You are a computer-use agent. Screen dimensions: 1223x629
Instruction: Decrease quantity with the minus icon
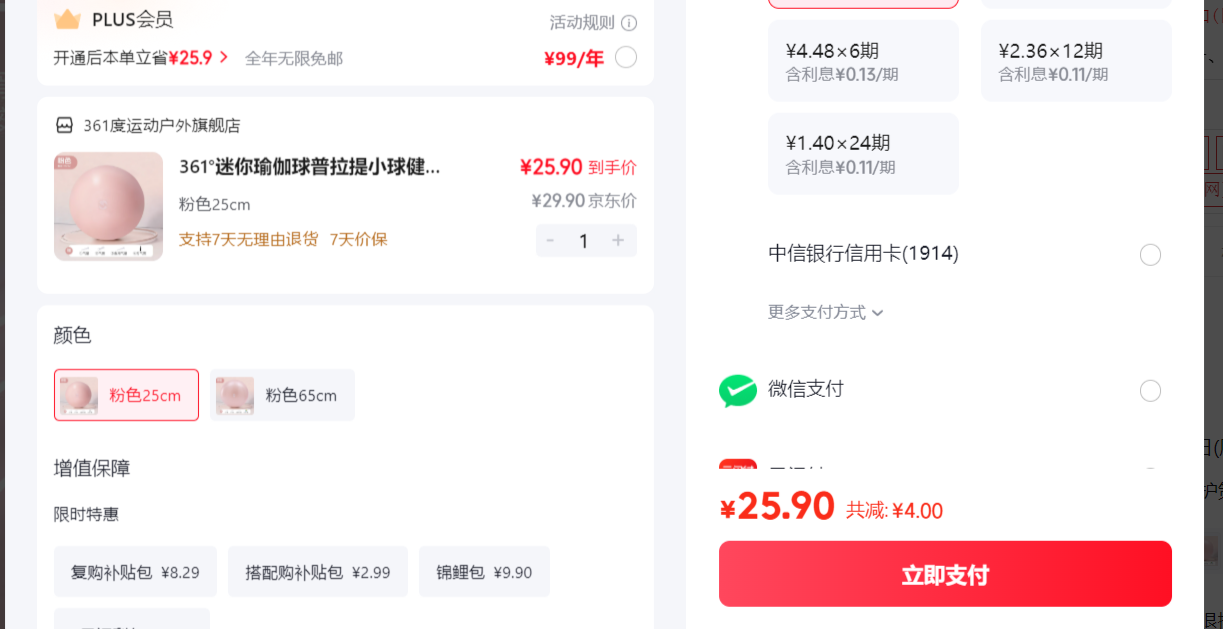[550, 240]
